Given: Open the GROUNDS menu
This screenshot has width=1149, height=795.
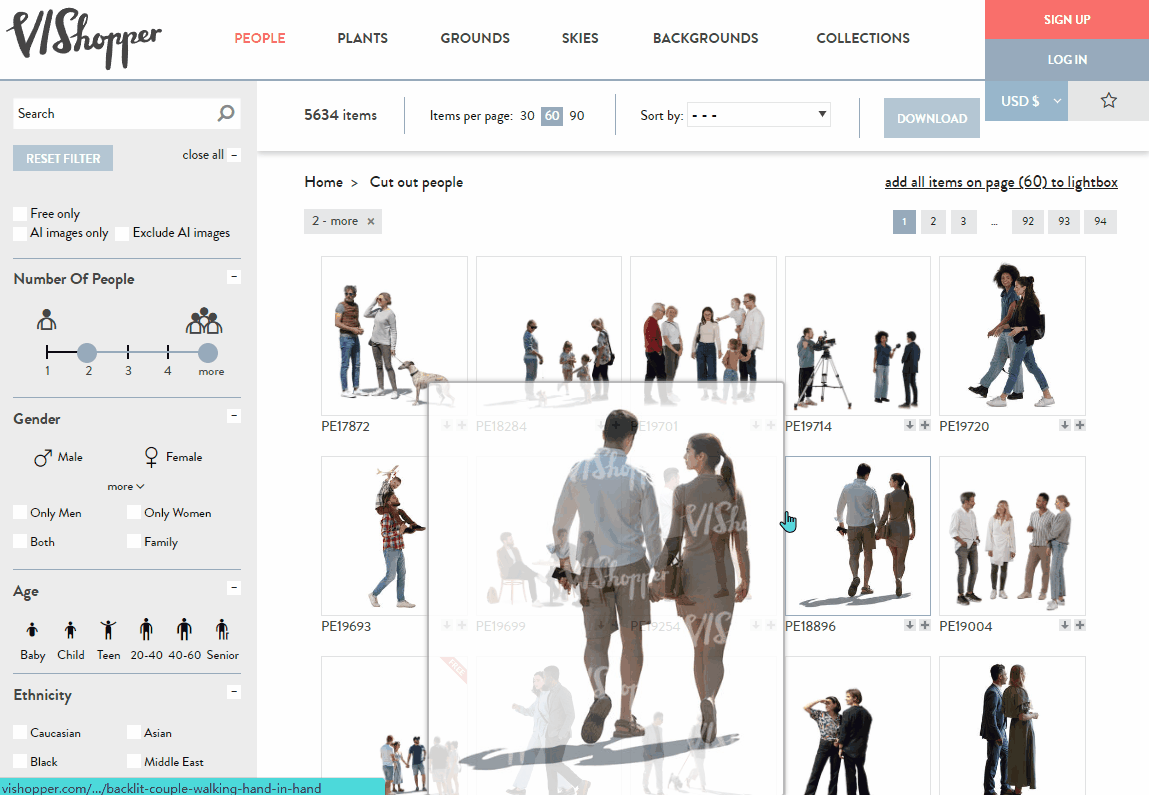Looking at the screenshot, I should click(475, 38).
